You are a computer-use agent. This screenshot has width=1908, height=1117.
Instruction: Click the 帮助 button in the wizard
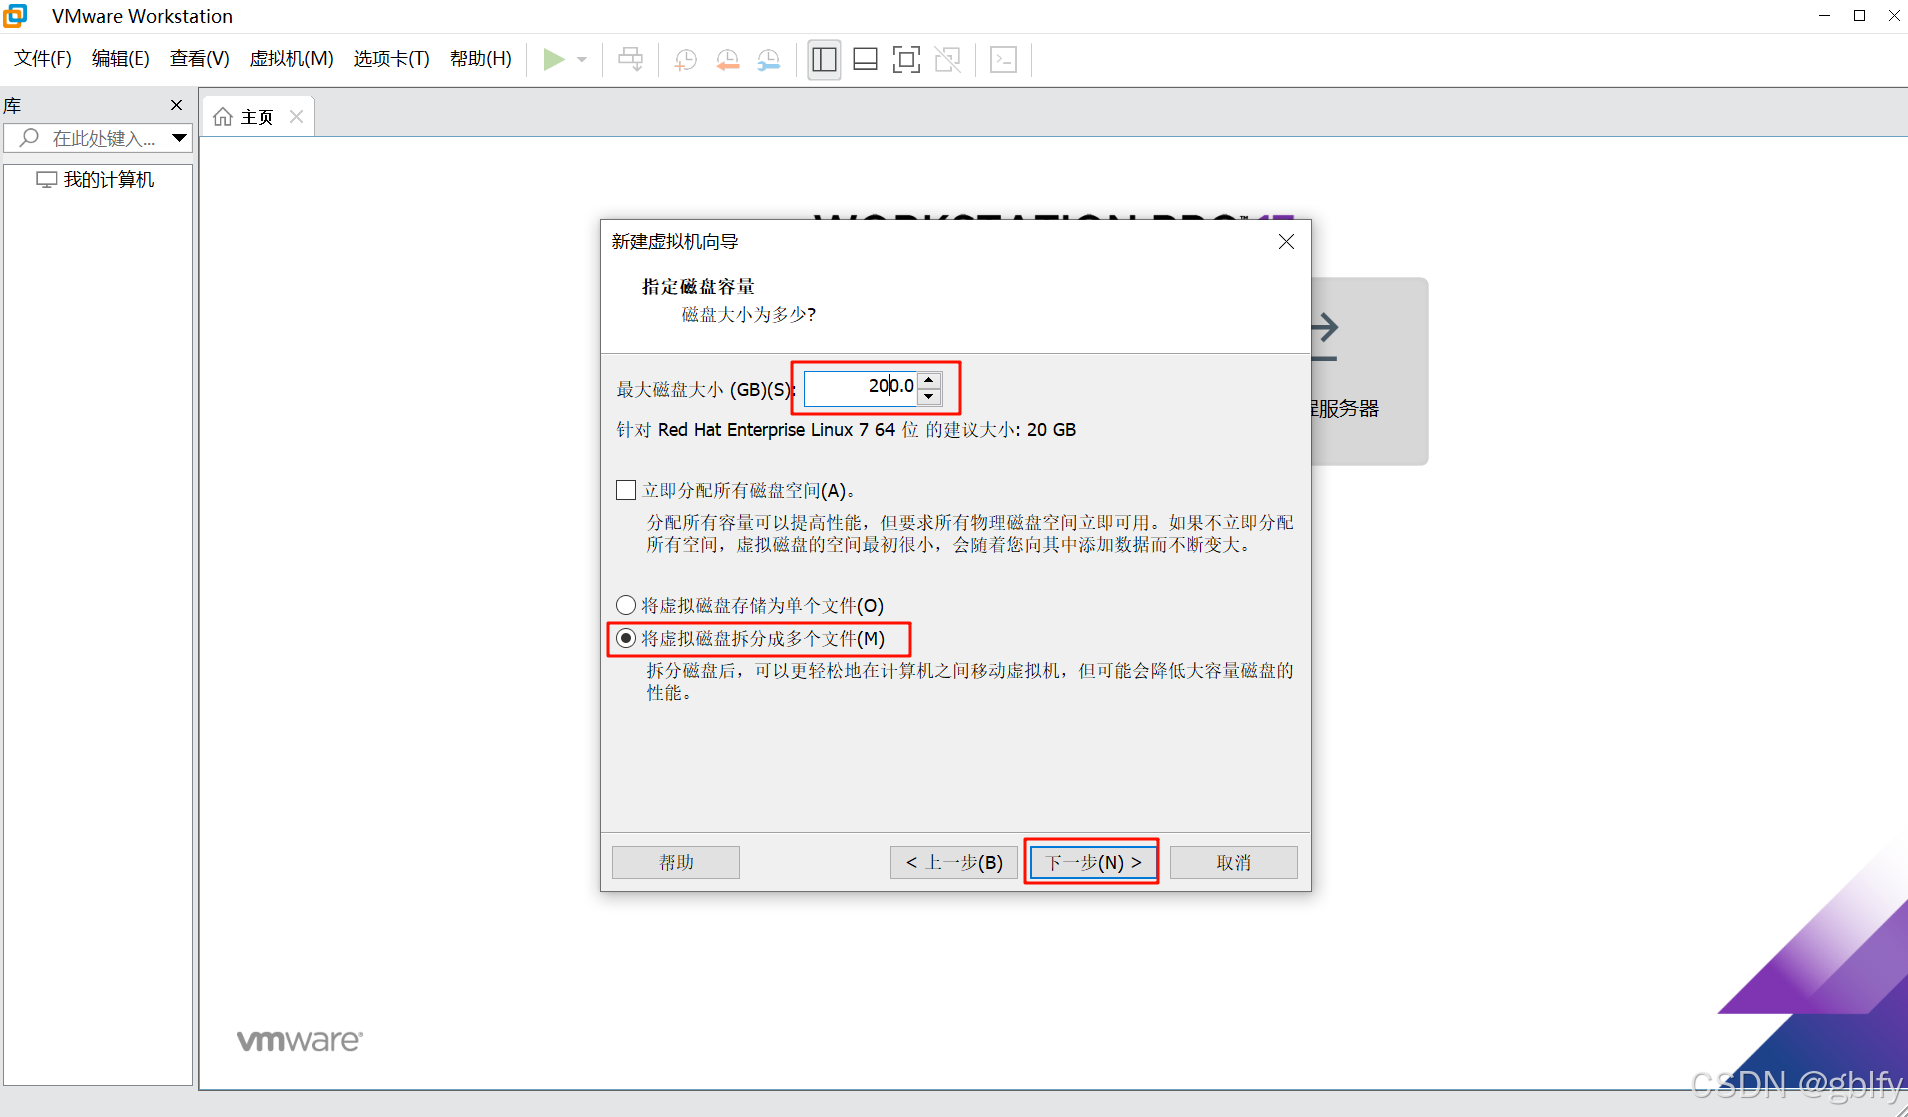(676, 862)
